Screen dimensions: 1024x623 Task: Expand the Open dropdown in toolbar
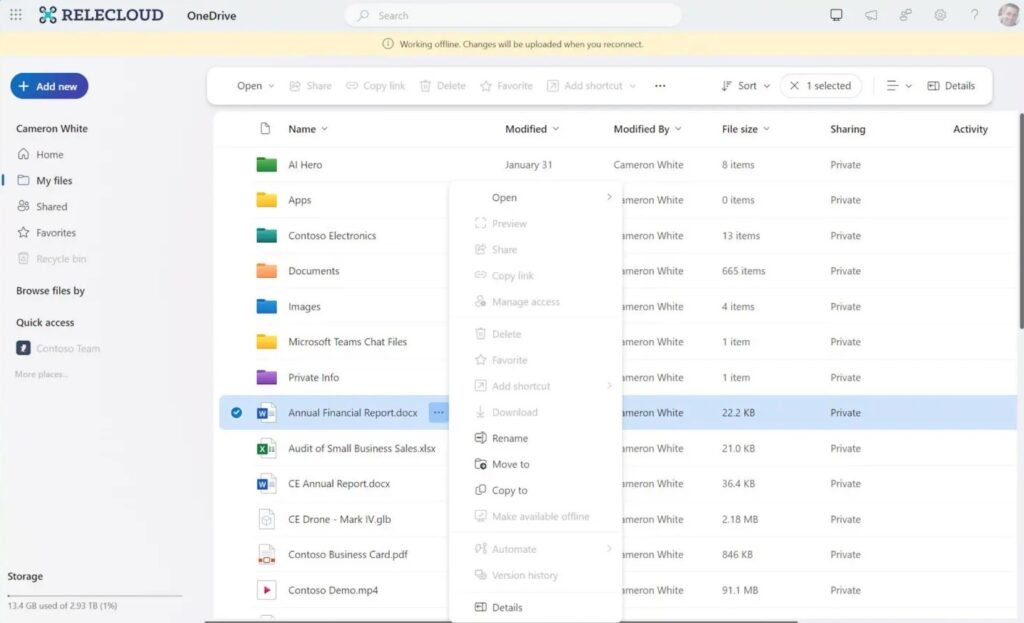tap(255, 86)
